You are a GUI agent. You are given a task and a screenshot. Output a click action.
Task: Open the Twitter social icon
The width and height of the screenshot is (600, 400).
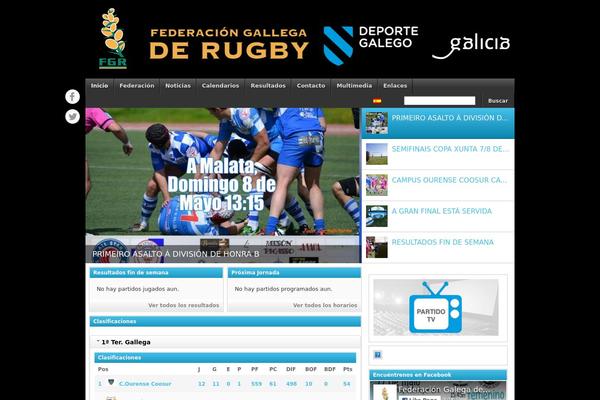(72, 116)
